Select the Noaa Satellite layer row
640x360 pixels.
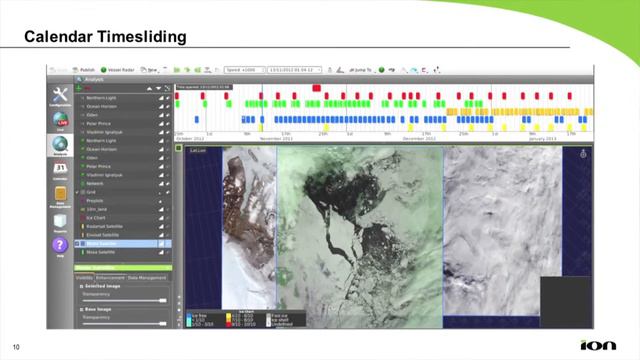(123, 252)
